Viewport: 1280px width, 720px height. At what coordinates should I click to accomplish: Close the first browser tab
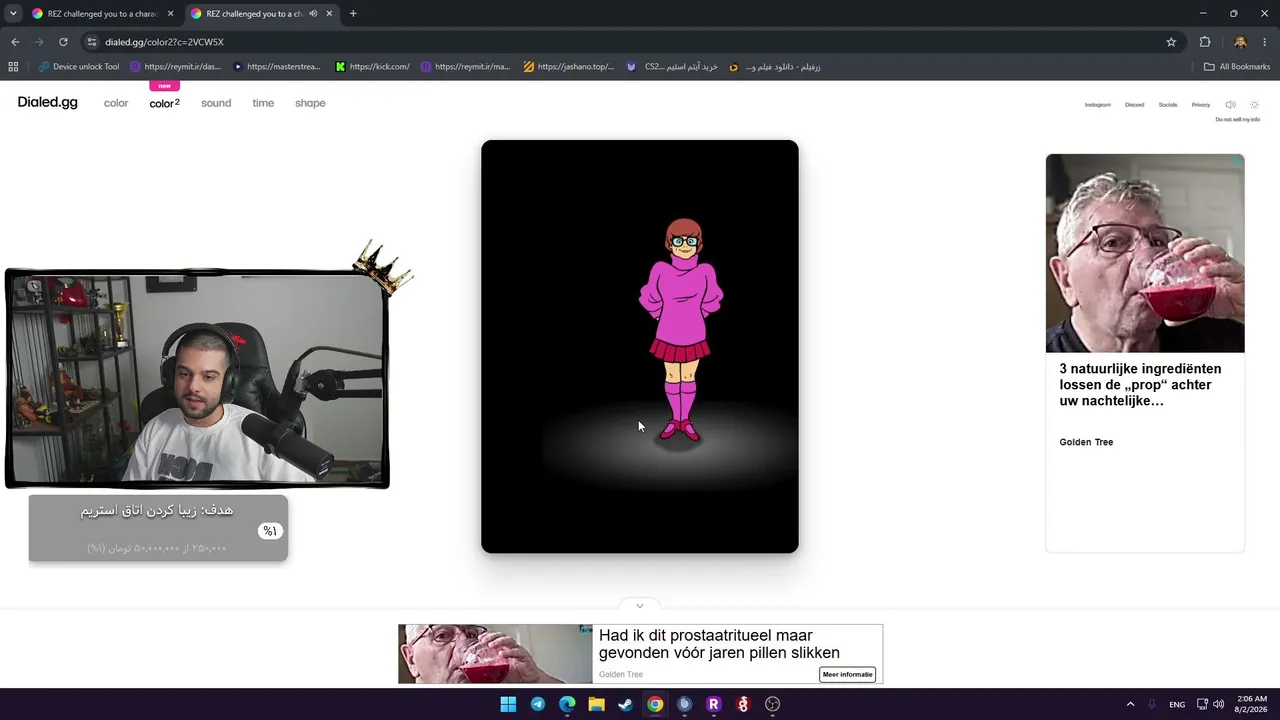[x=170, y=14]
